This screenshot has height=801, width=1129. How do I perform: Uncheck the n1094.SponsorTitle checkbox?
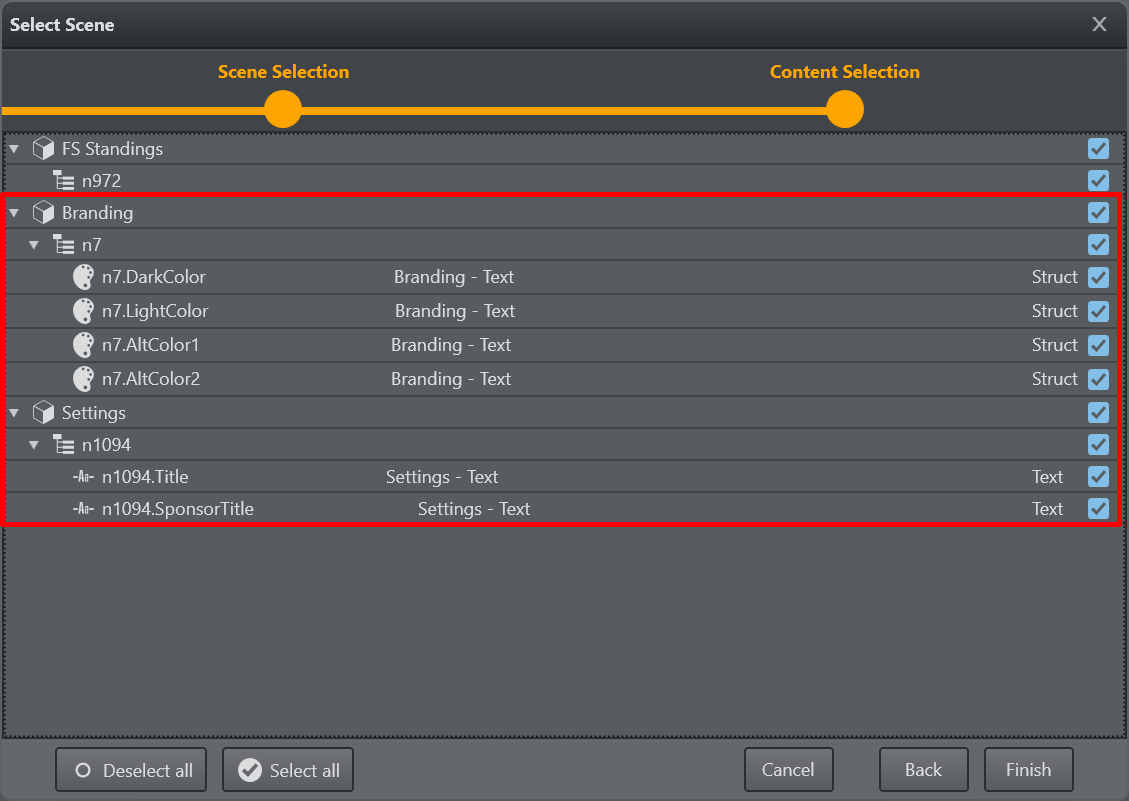click(x=1098, y=509)
